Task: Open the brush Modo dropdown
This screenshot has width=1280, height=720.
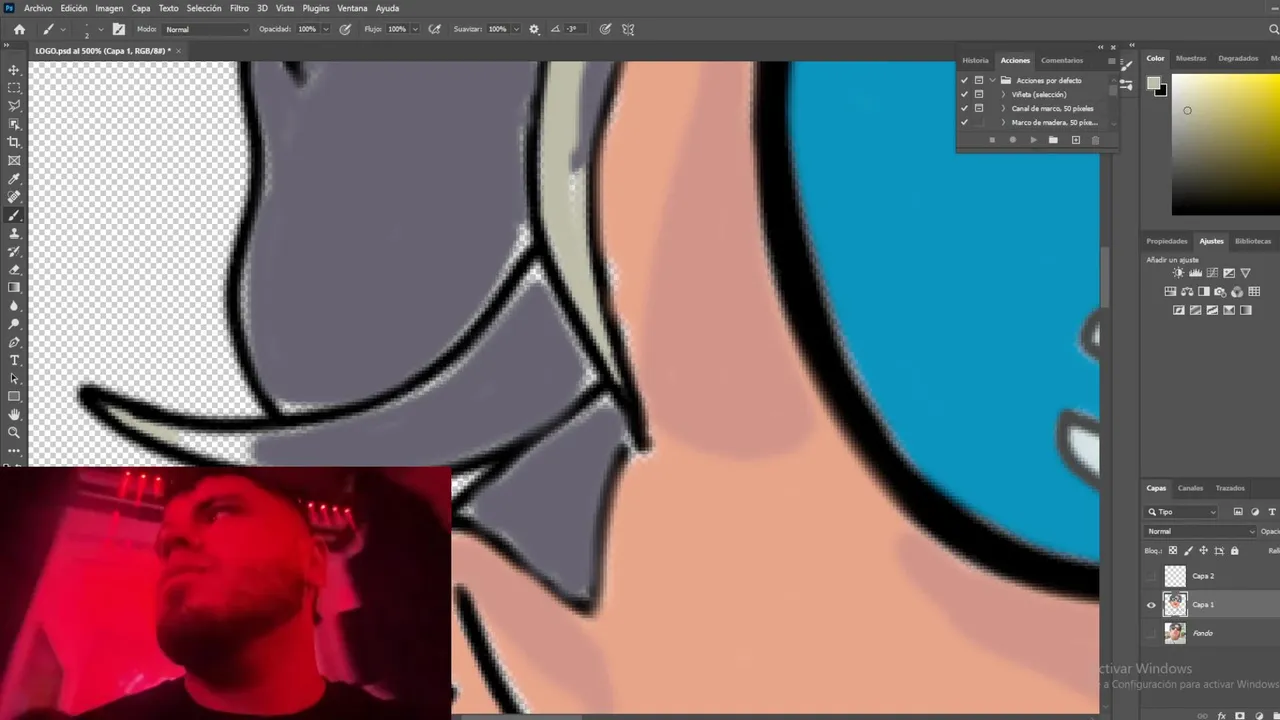Action: pos(206,29)
